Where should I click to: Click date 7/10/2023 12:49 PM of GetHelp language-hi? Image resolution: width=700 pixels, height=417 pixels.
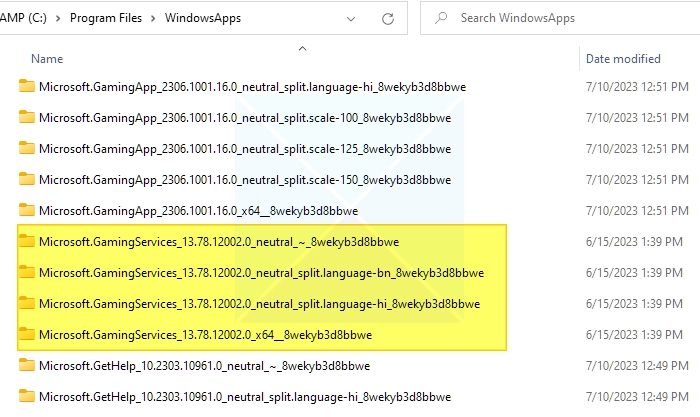[637, 397]
